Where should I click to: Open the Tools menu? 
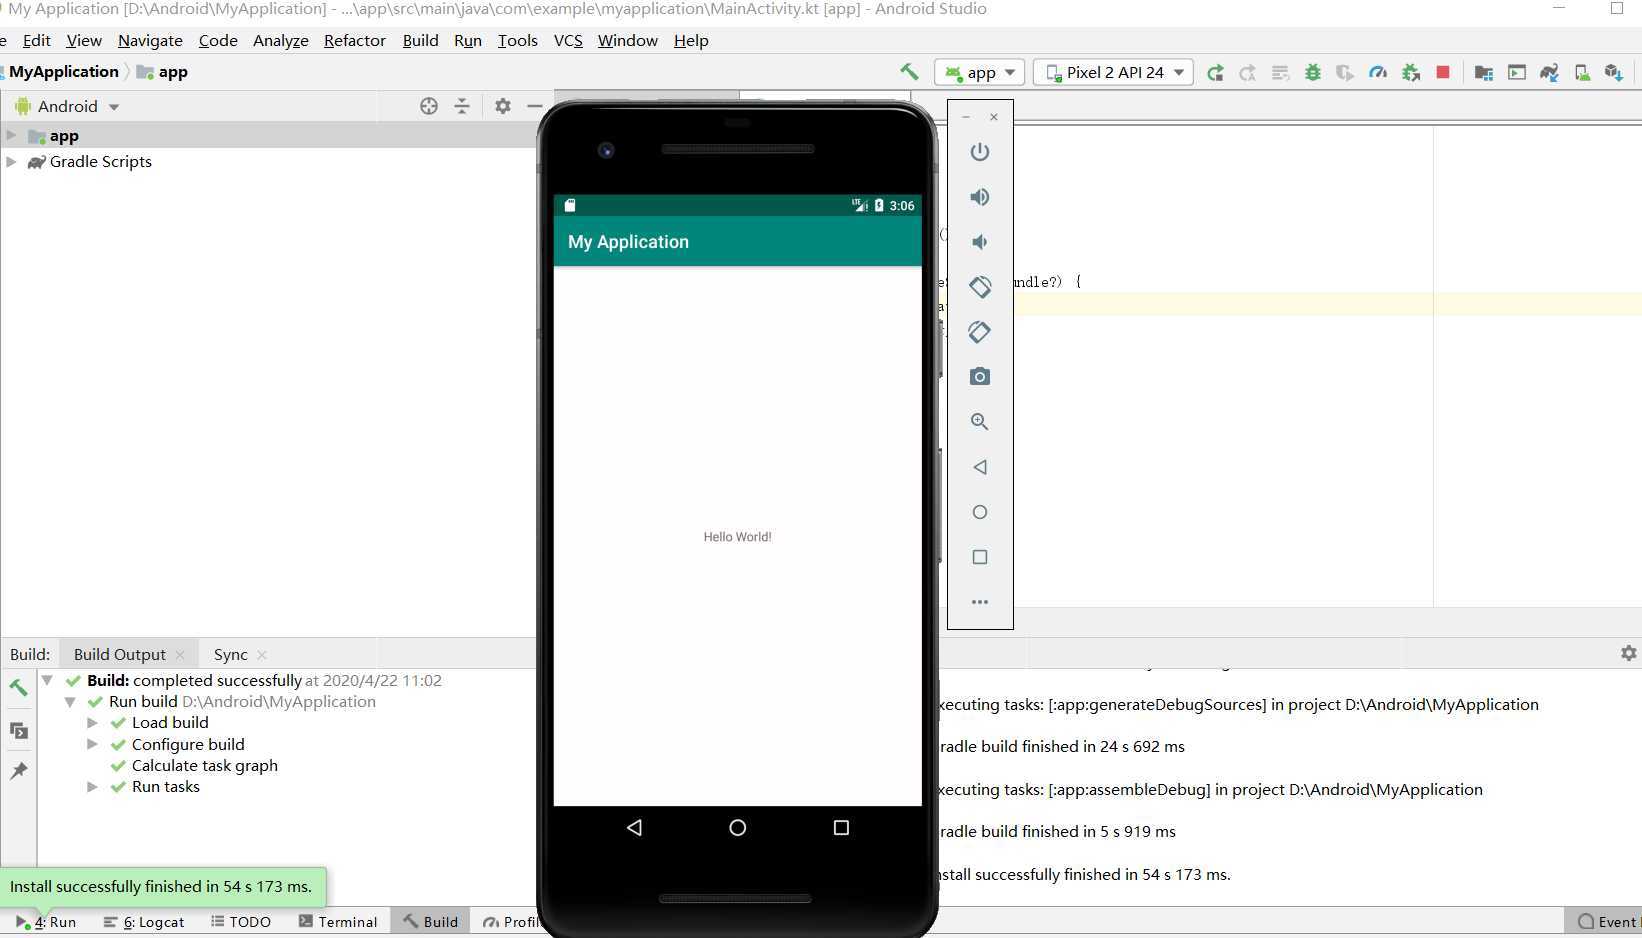click(518, 40)
